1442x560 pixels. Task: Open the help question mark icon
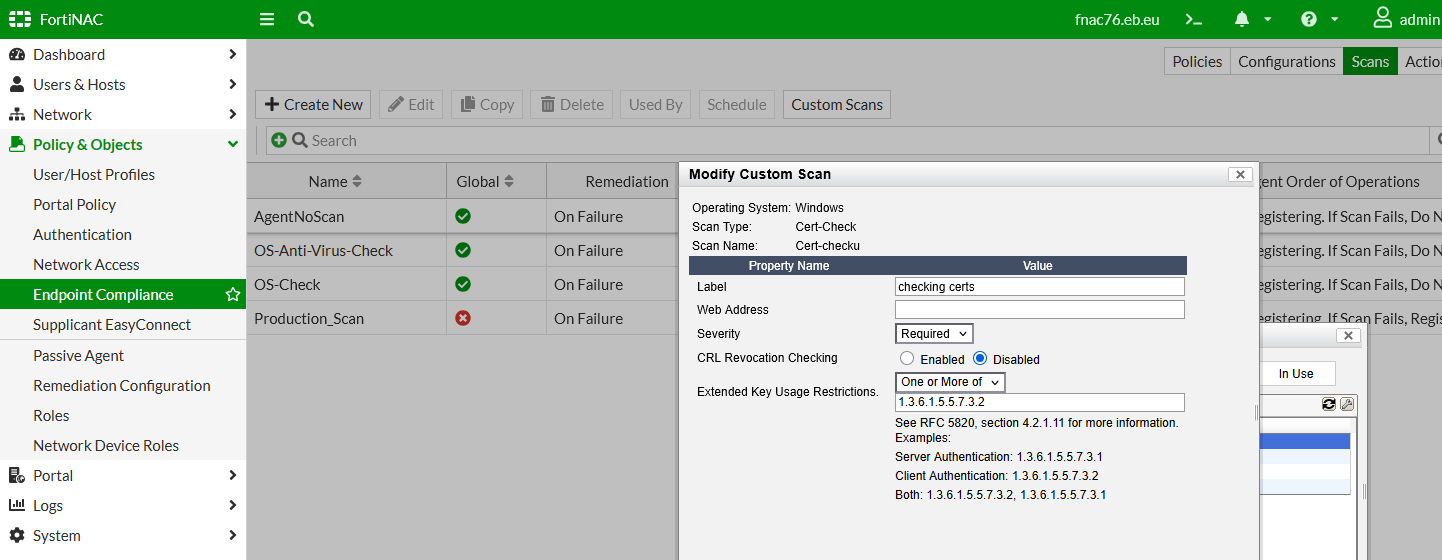[1309, 19]
